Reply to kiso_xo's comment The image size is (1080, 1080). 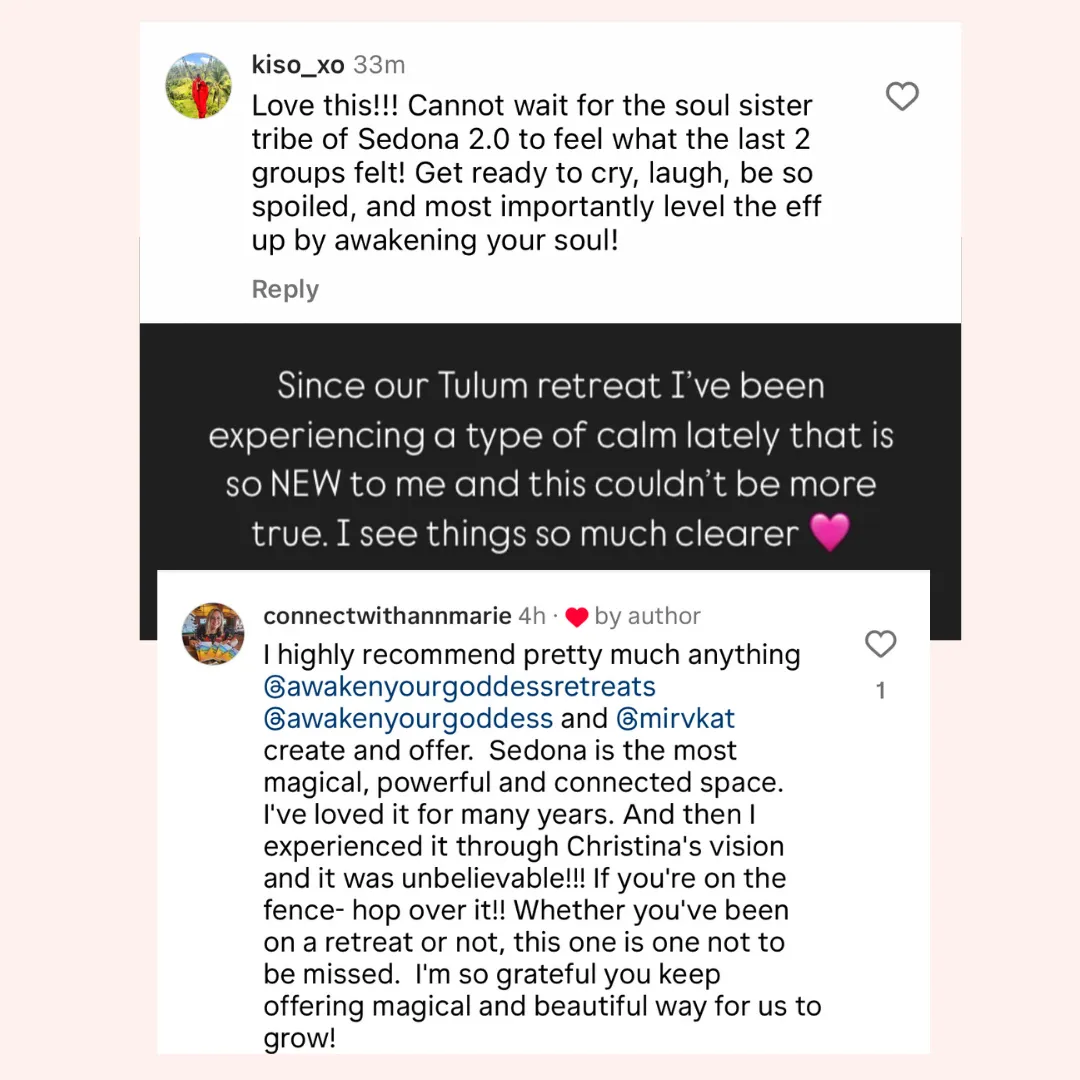coord(285,289)
